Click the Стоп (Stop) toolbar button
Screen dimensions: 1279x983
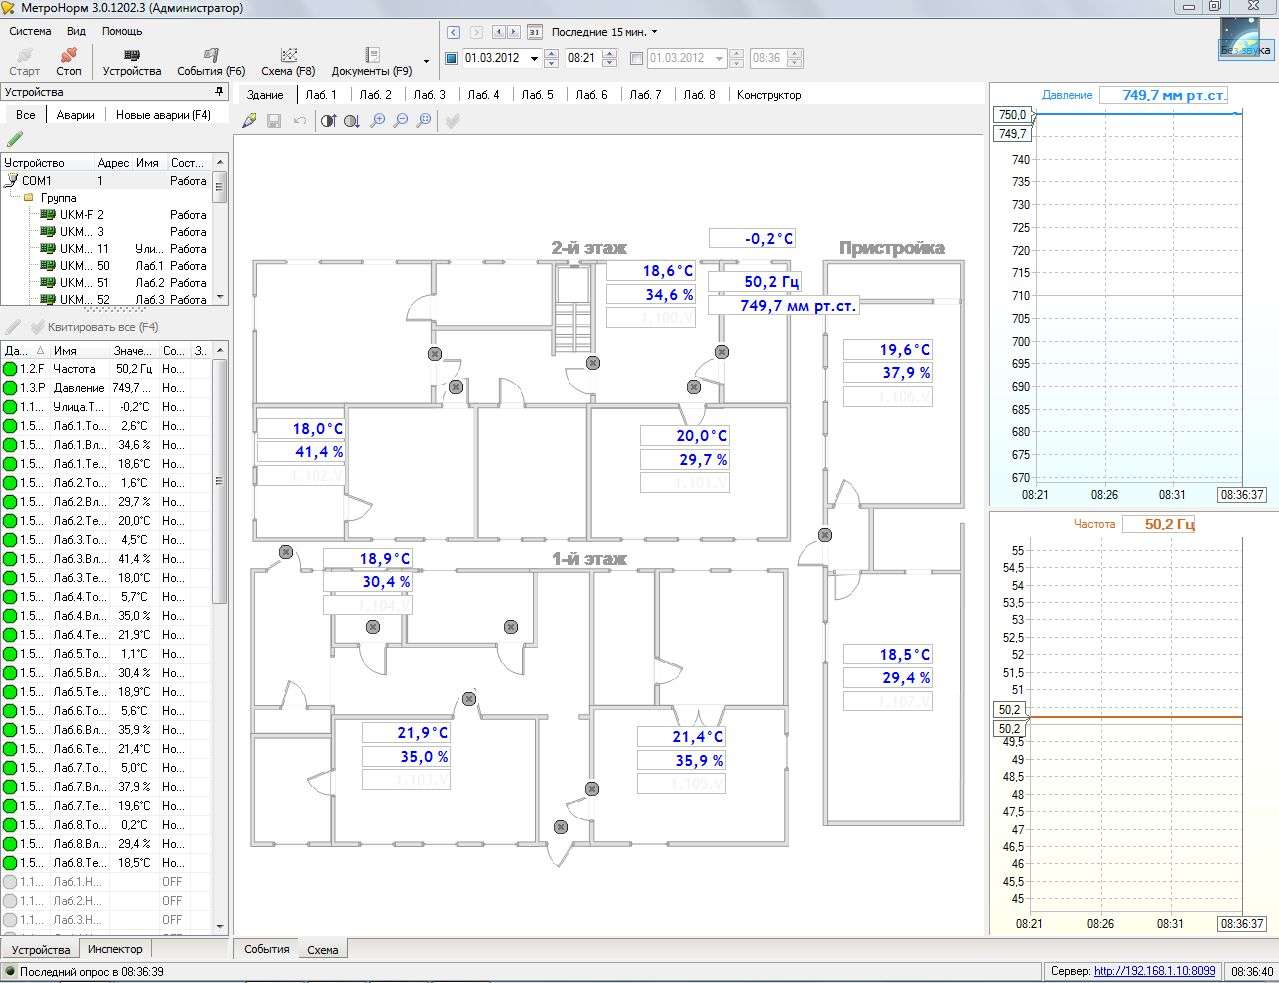pos(69,61)
